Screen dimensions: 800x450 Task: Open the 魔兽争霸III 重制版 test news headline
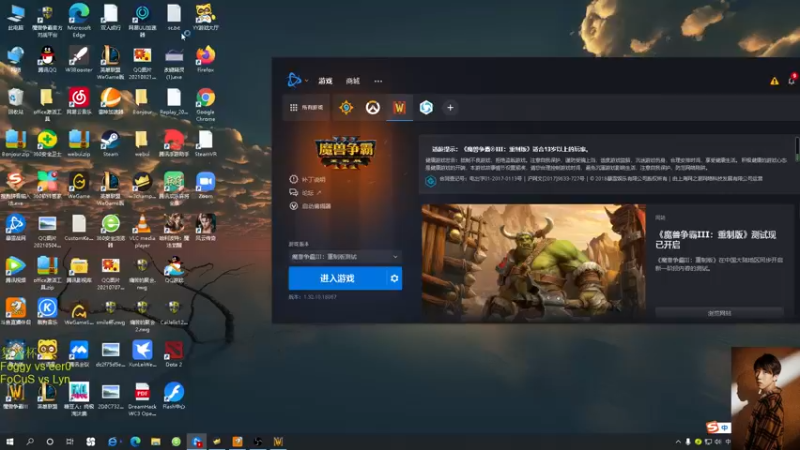tap(716, 239)
